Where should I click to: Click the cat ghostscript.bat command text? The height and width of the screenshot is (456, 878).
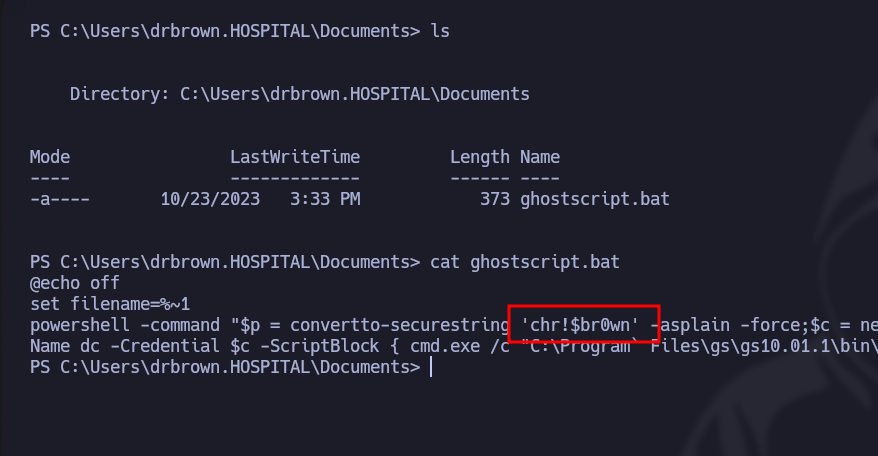(525, 262)
